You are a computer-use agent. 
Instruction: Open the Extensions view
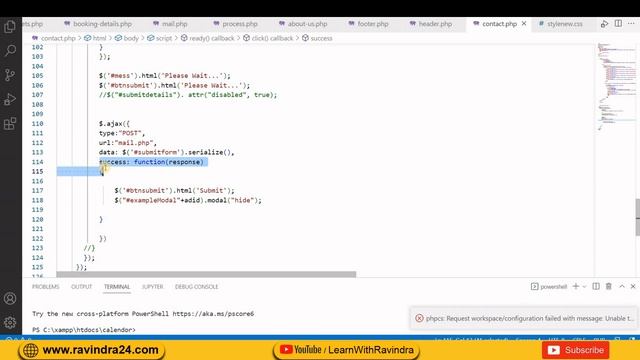(x=10, y=123)
